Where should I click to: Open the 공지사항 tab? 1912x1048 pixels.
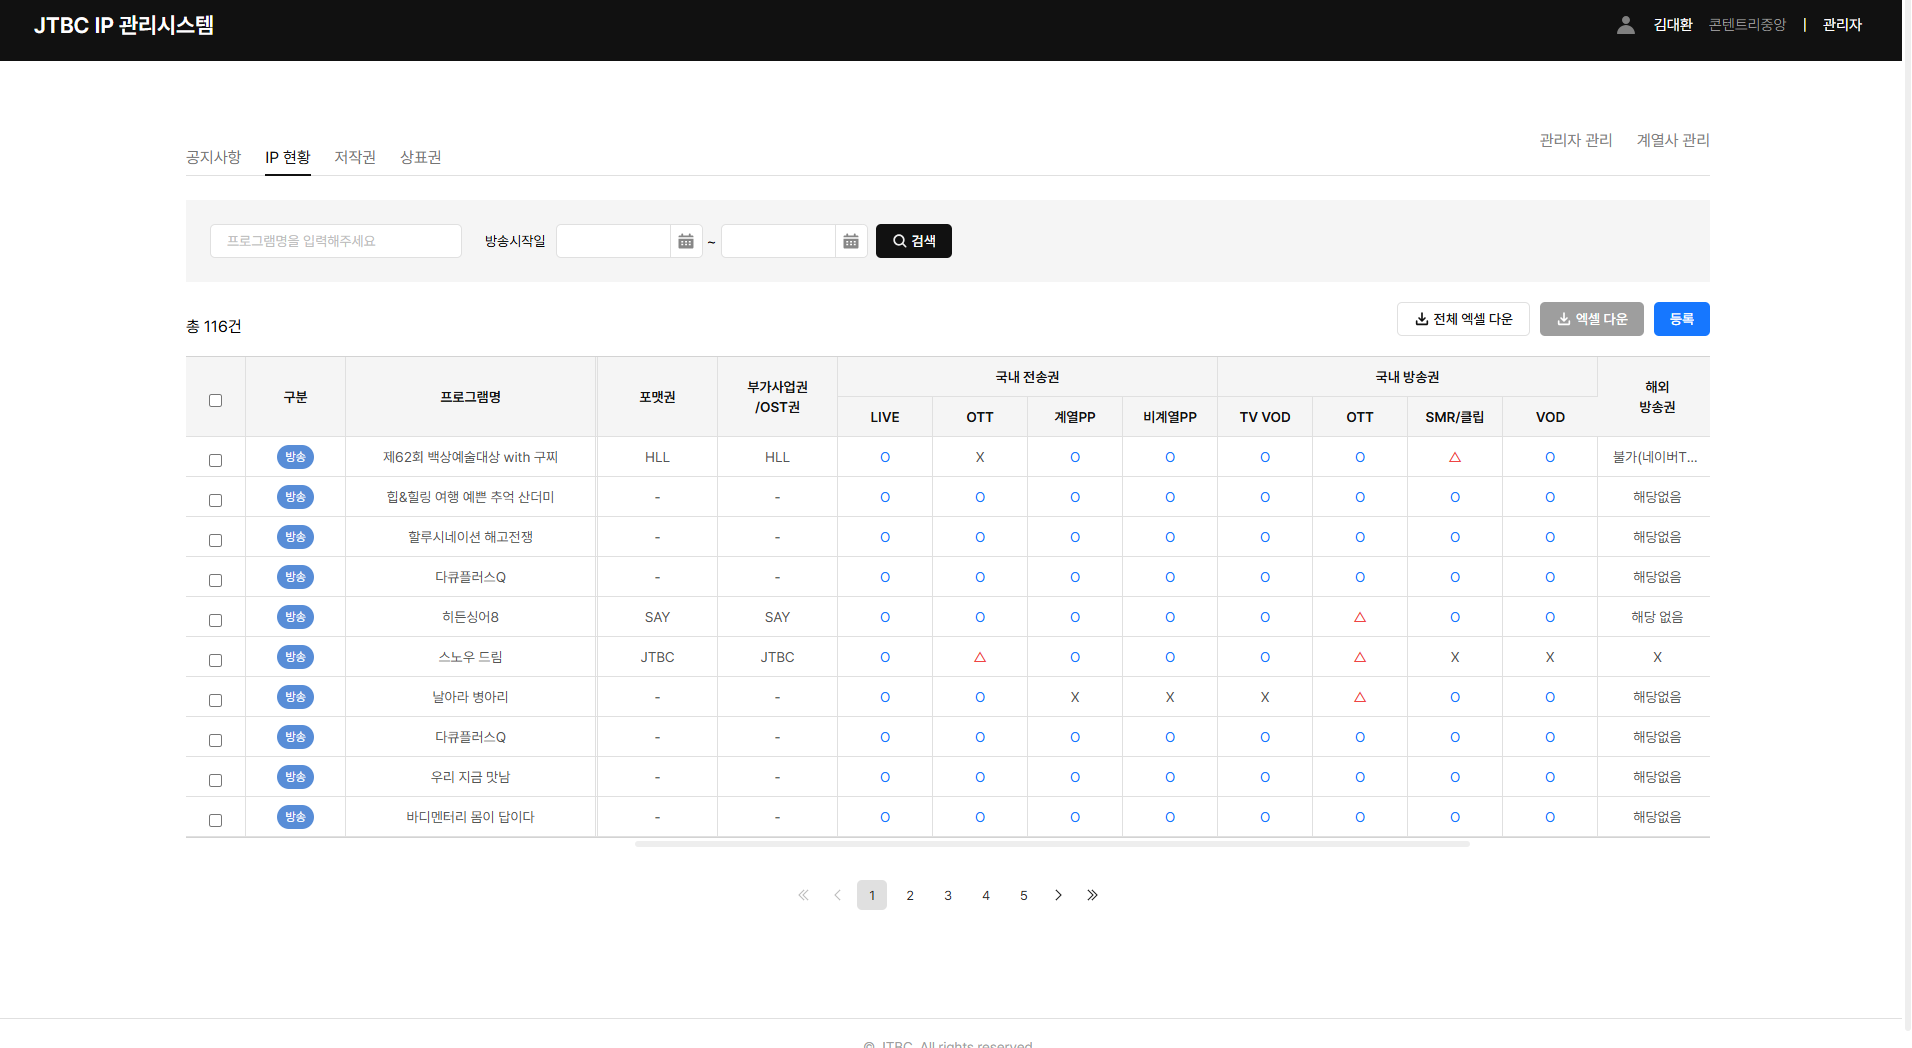[x=214, y=157]
